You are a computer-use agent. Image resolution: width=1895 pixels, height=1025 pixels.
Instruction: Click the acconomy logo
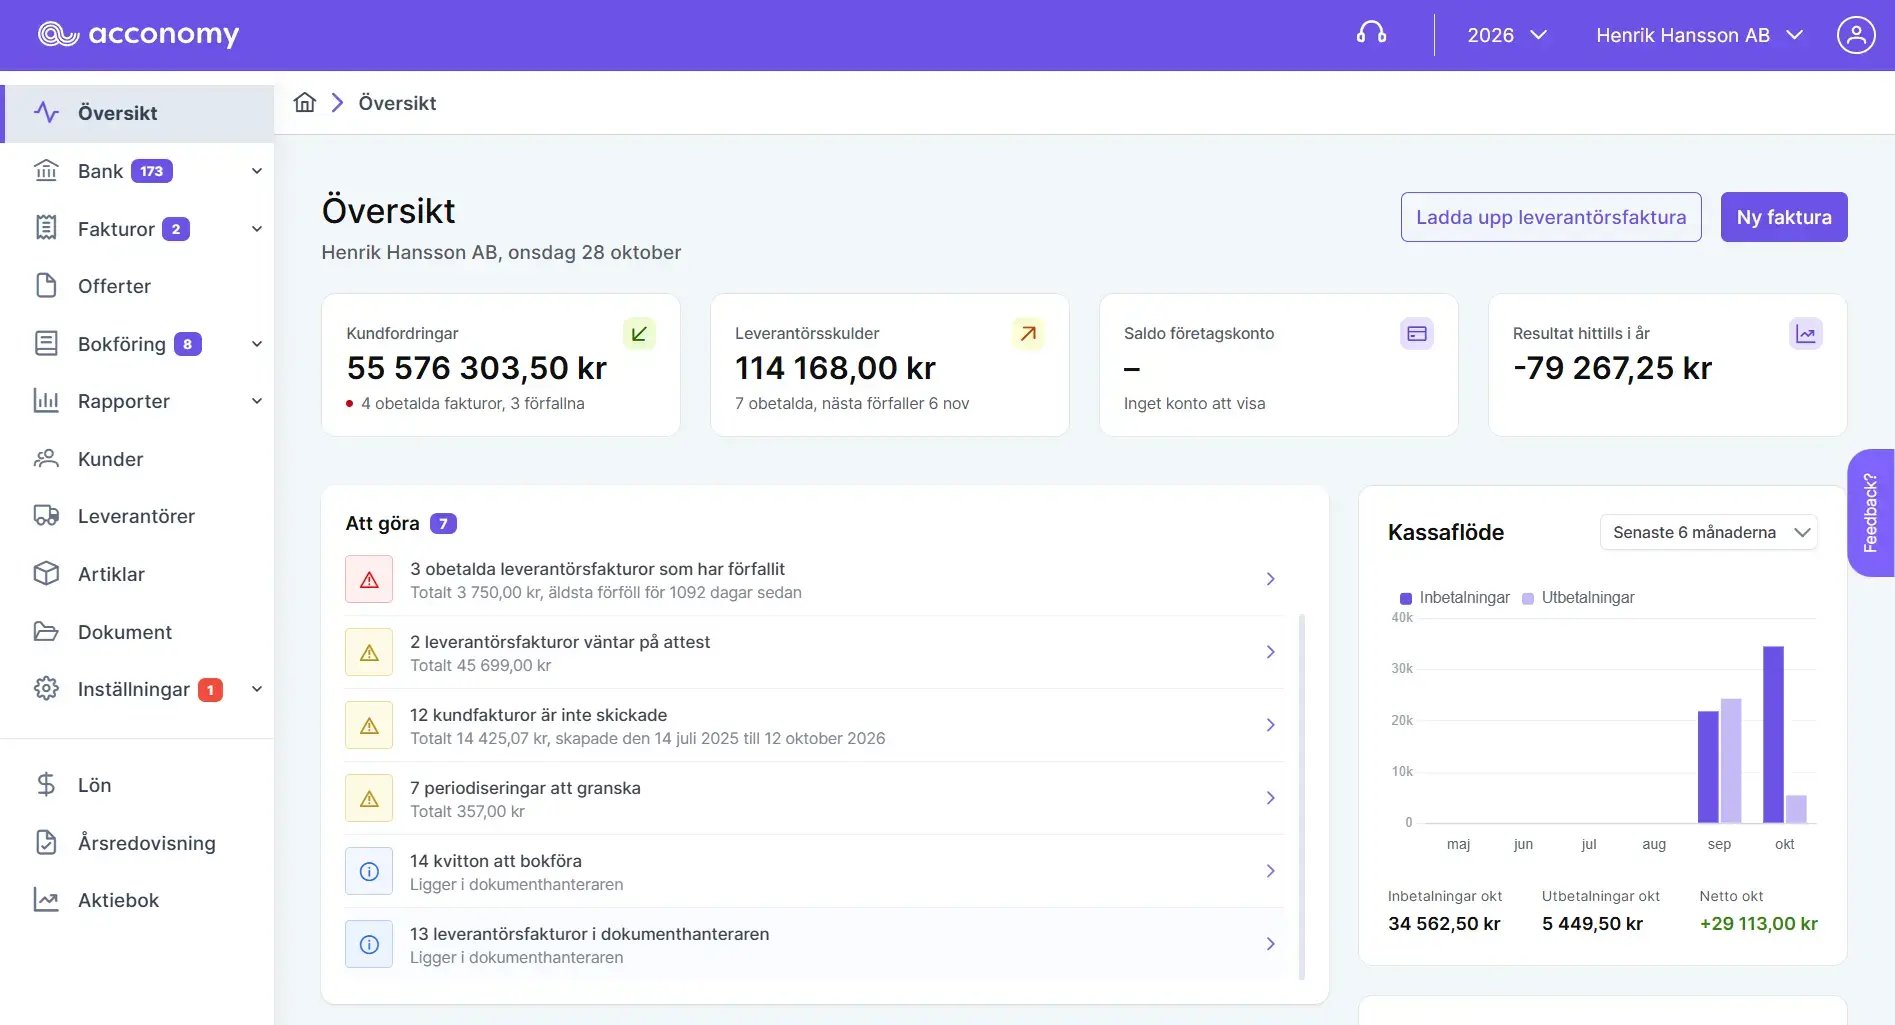point(138,34)
